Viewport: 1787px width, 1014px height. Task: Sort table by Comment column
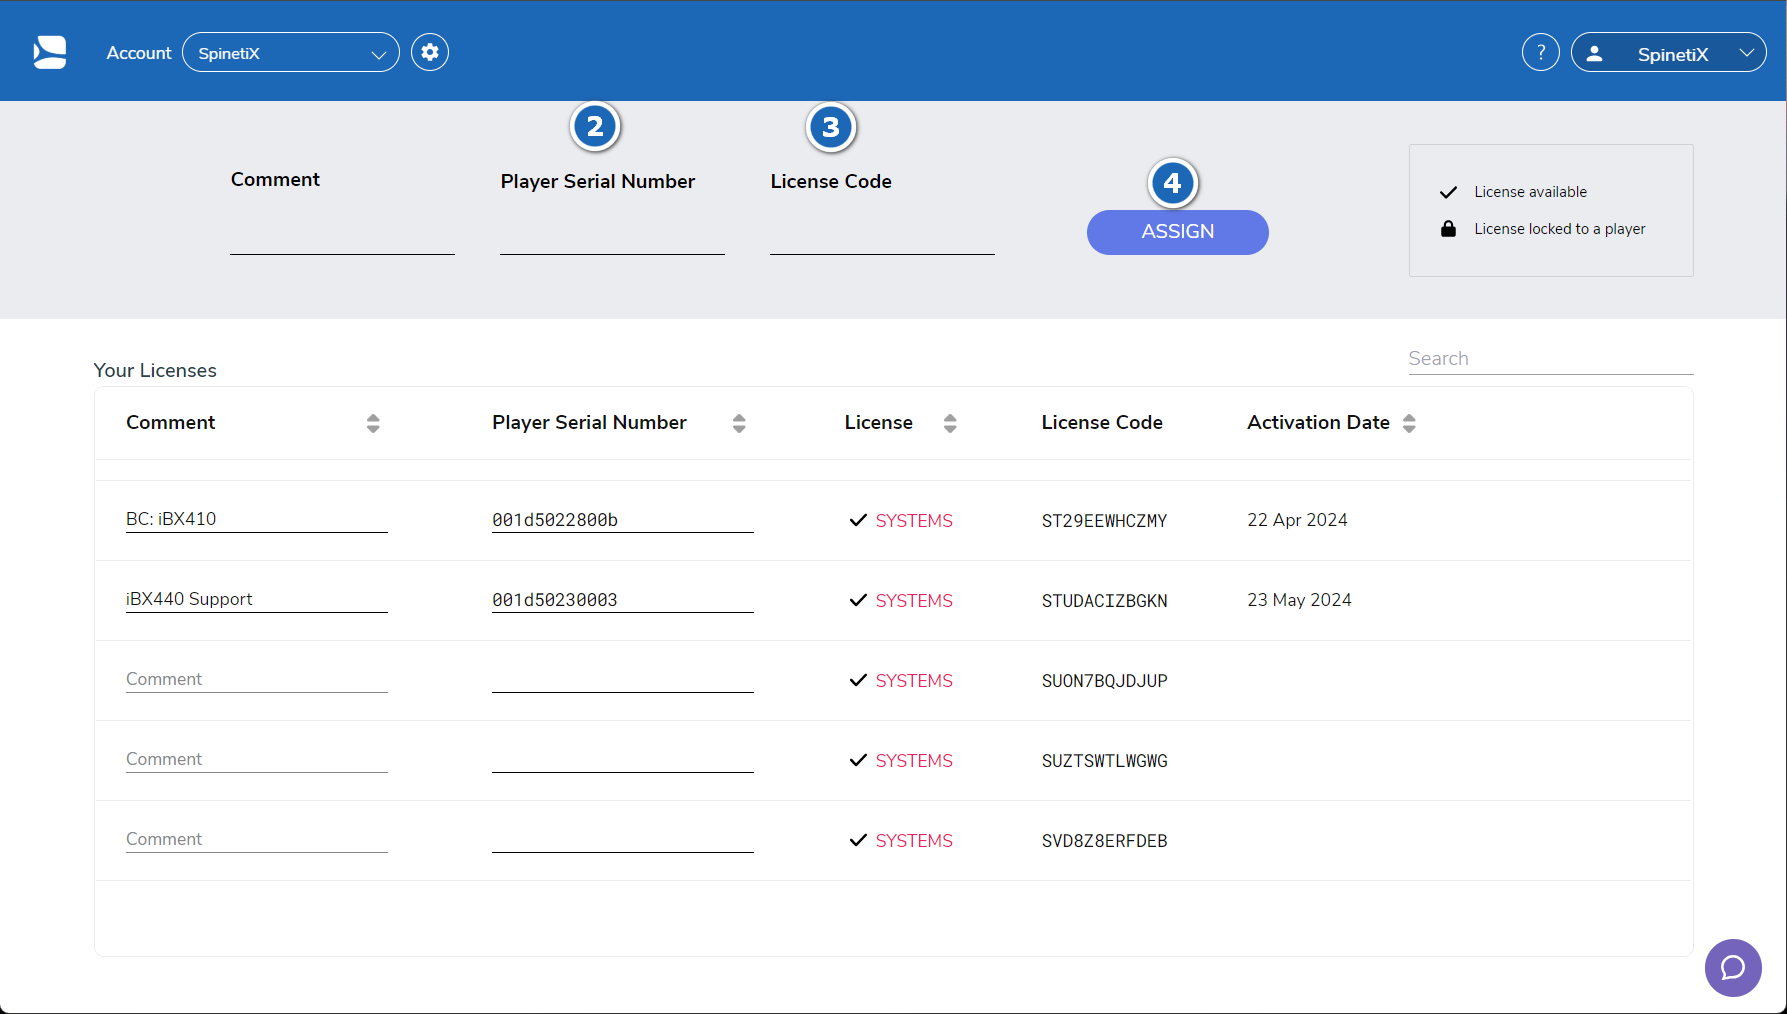pos(373,423)
